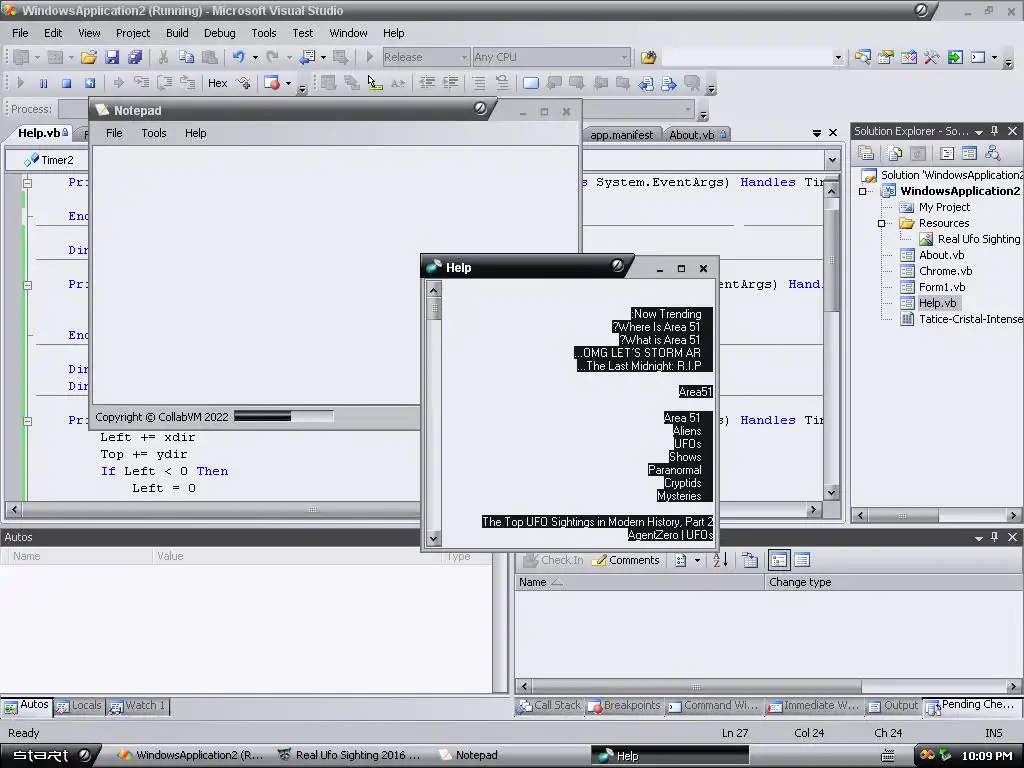Open the Any CPU platform dropdown
The image size is (1024, 768).
(x=624, y=57)
